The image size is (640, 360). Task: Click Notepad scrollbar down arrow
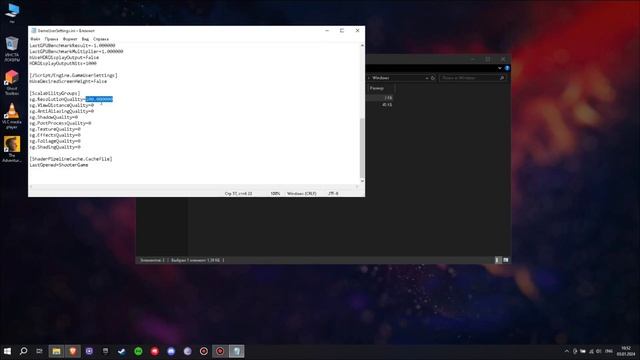coord(362,181)
